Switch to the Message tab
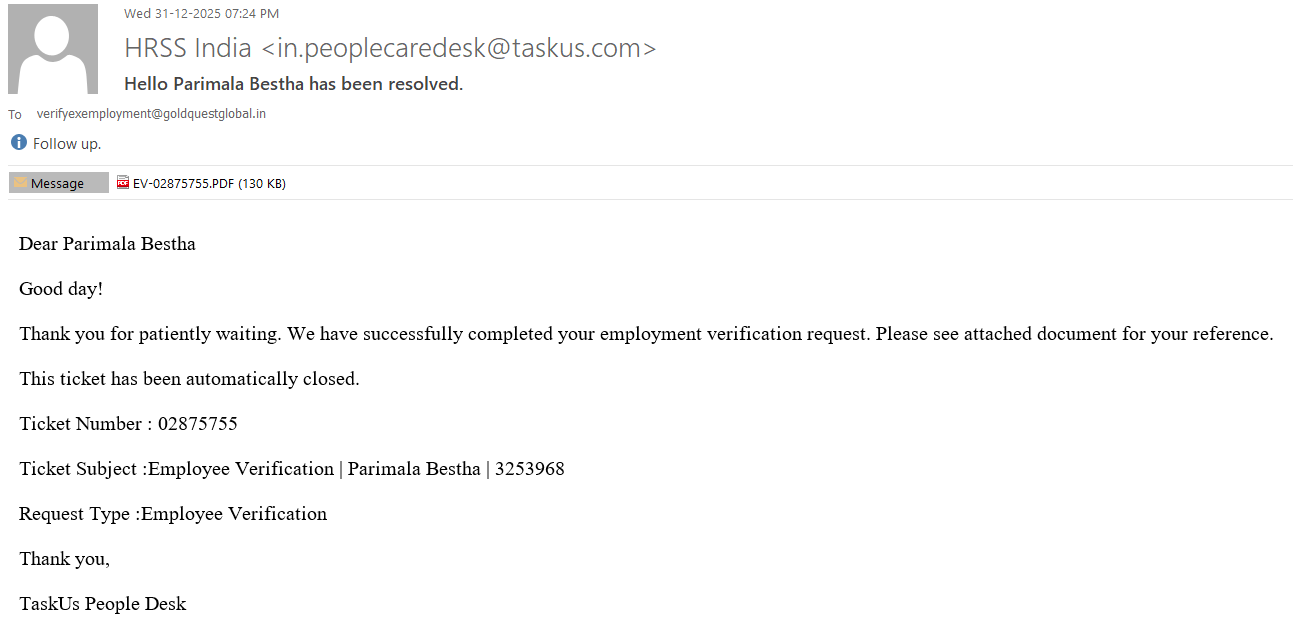 (58, 183)
